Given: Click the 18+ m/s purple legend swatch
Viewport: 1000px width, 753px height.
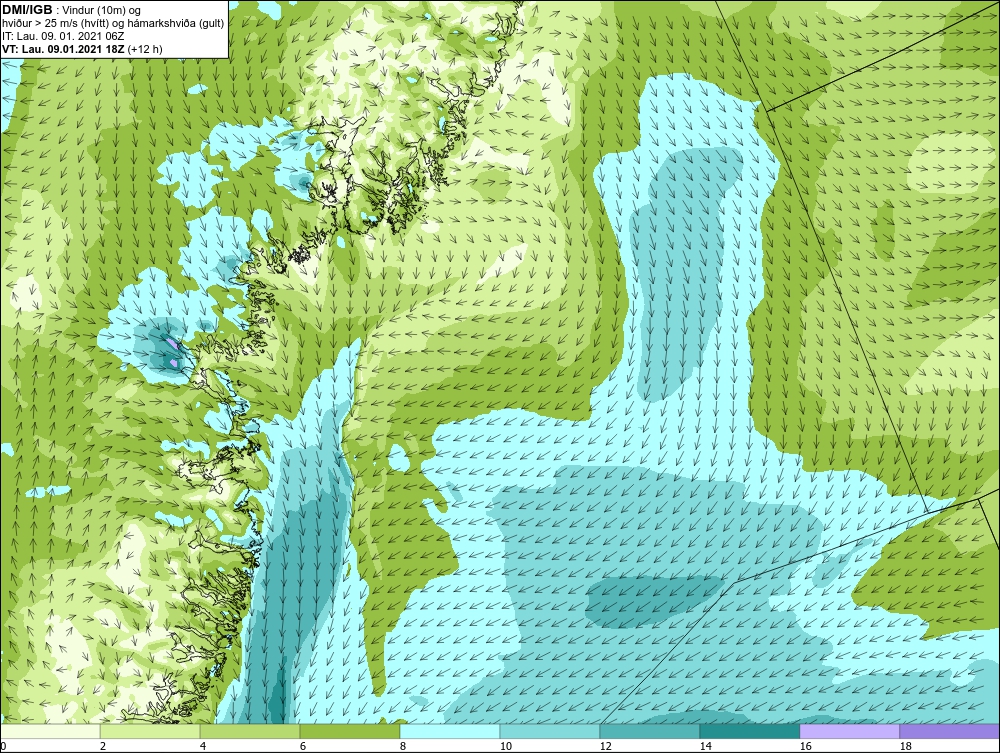Looking at the screenshot, I should click(949, 731).
